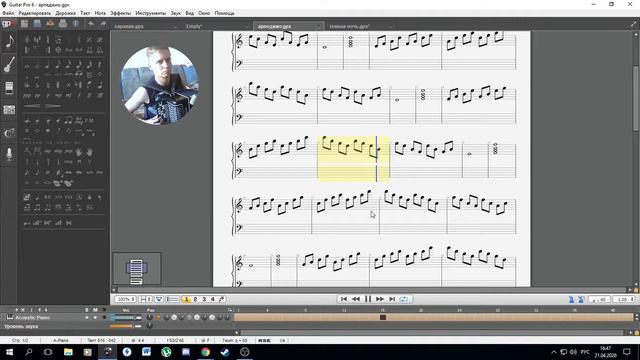The height and width of the screenshot is (360, 640).
Task: Click the multitrack view filter icon
Action: point(159,299)
